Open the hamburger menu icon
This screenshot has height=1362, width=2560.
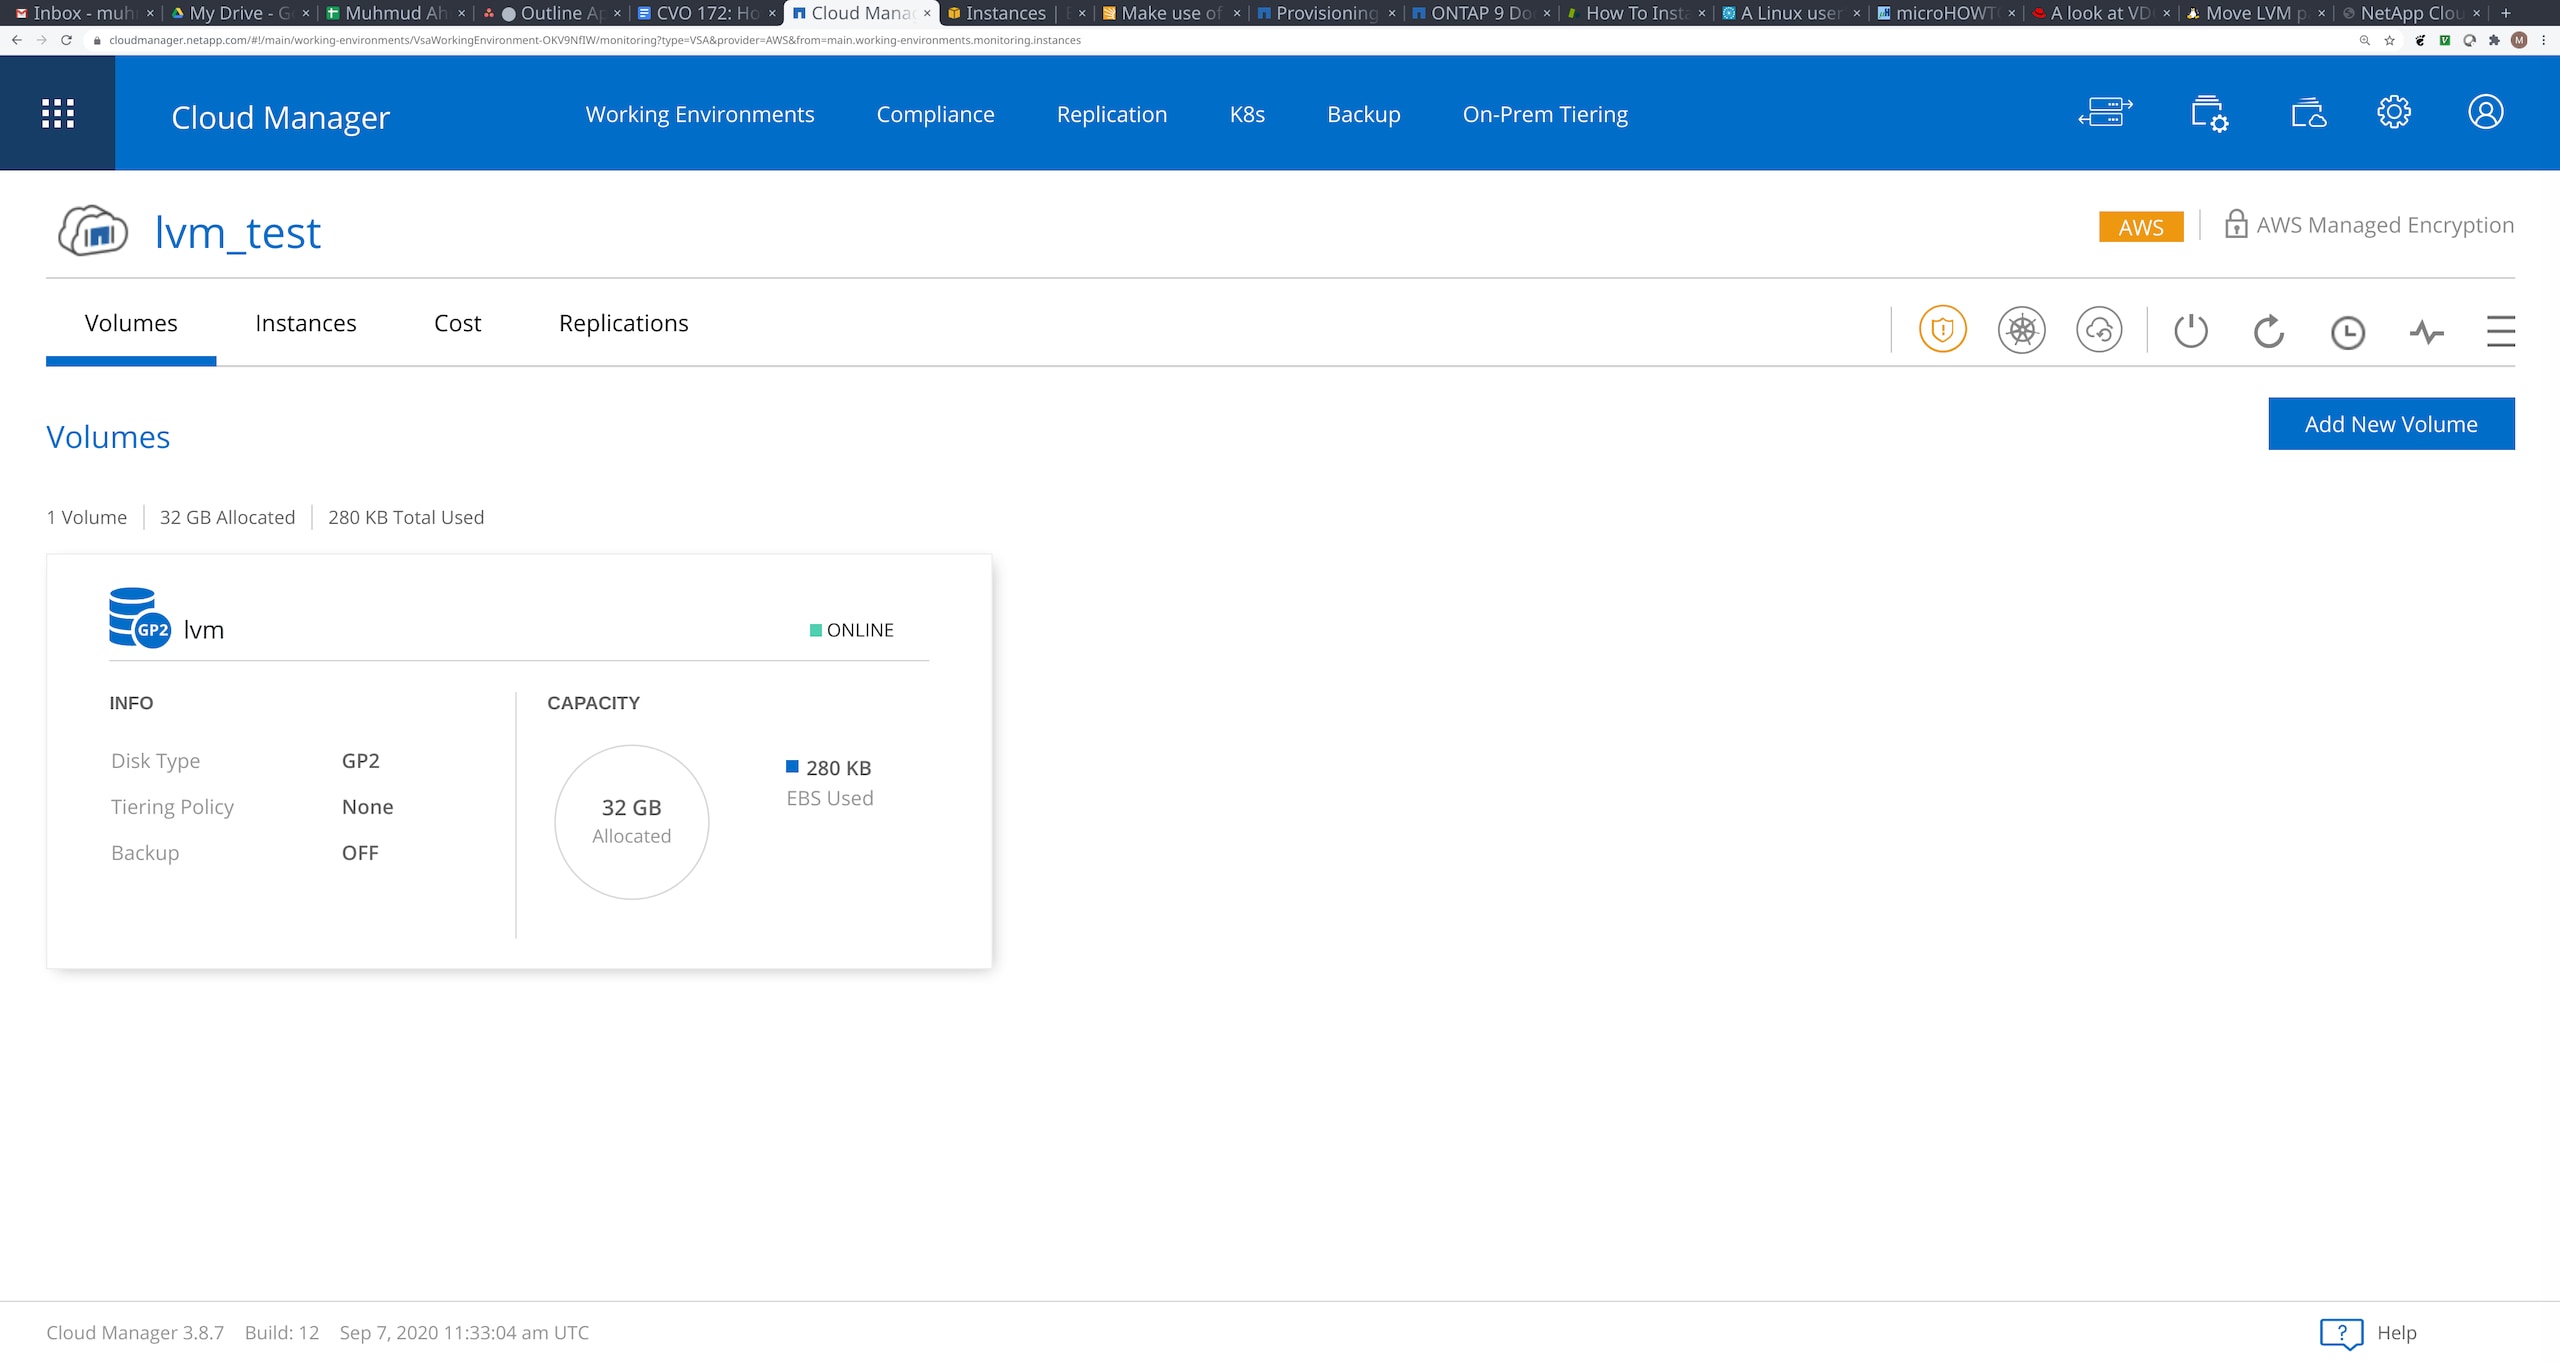point(2500,331)
